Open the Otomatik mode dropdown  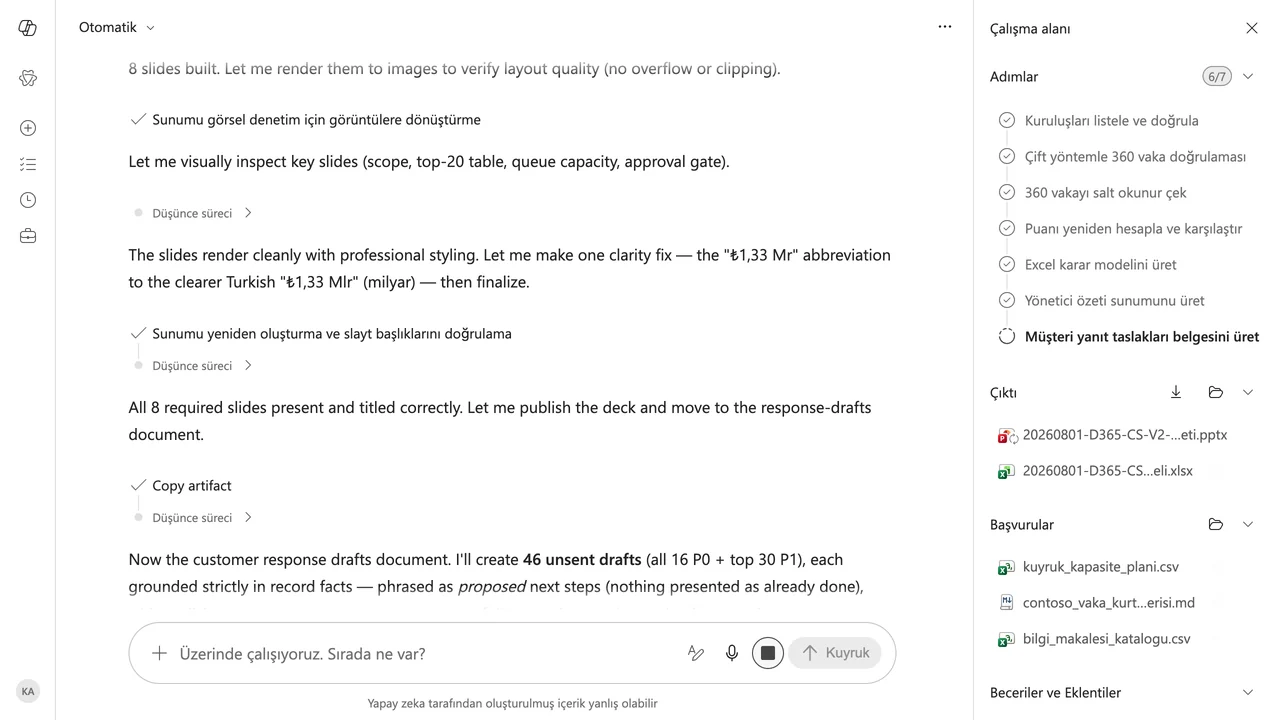(117, 27)
